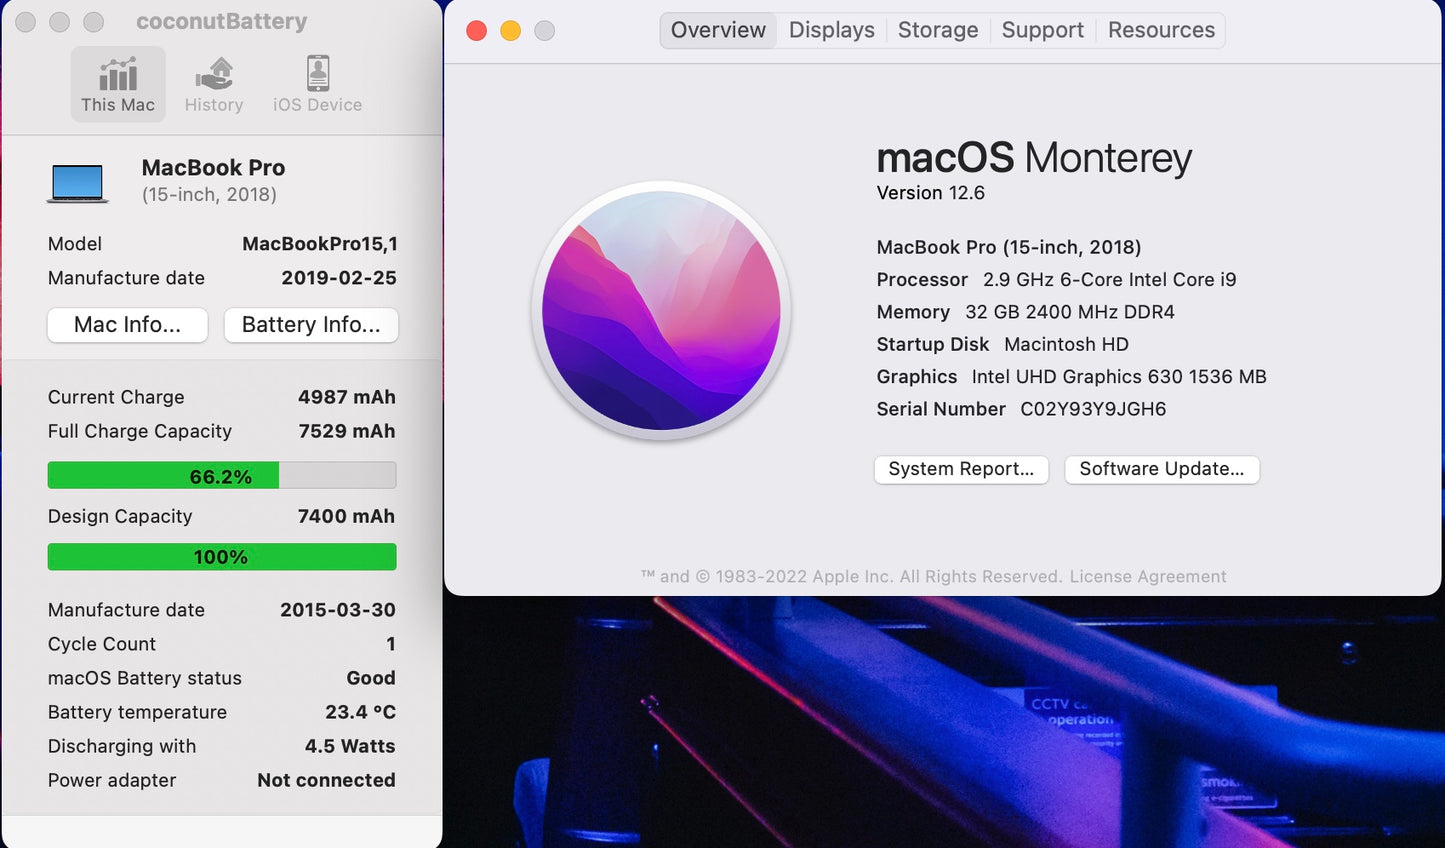Open the Storage tab
The image size is (1445, 848).
point(937,30)
